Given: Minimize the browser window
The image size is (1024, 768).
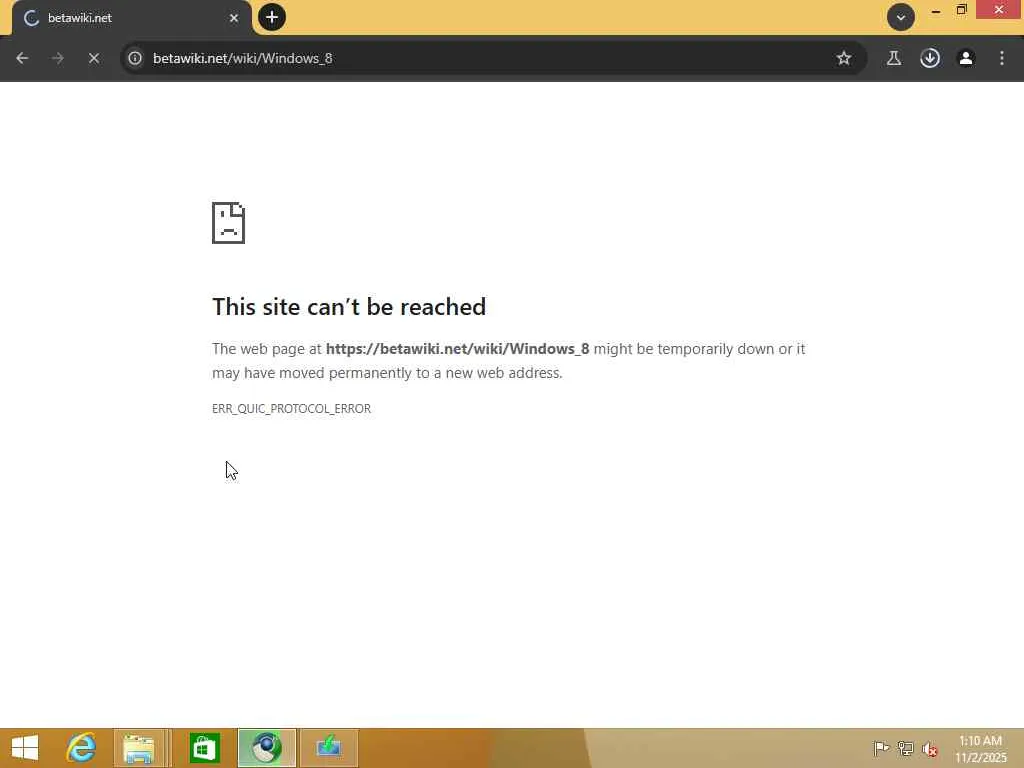Looking at the screenshot, I should pyautogui.click(x=936, y=10).
